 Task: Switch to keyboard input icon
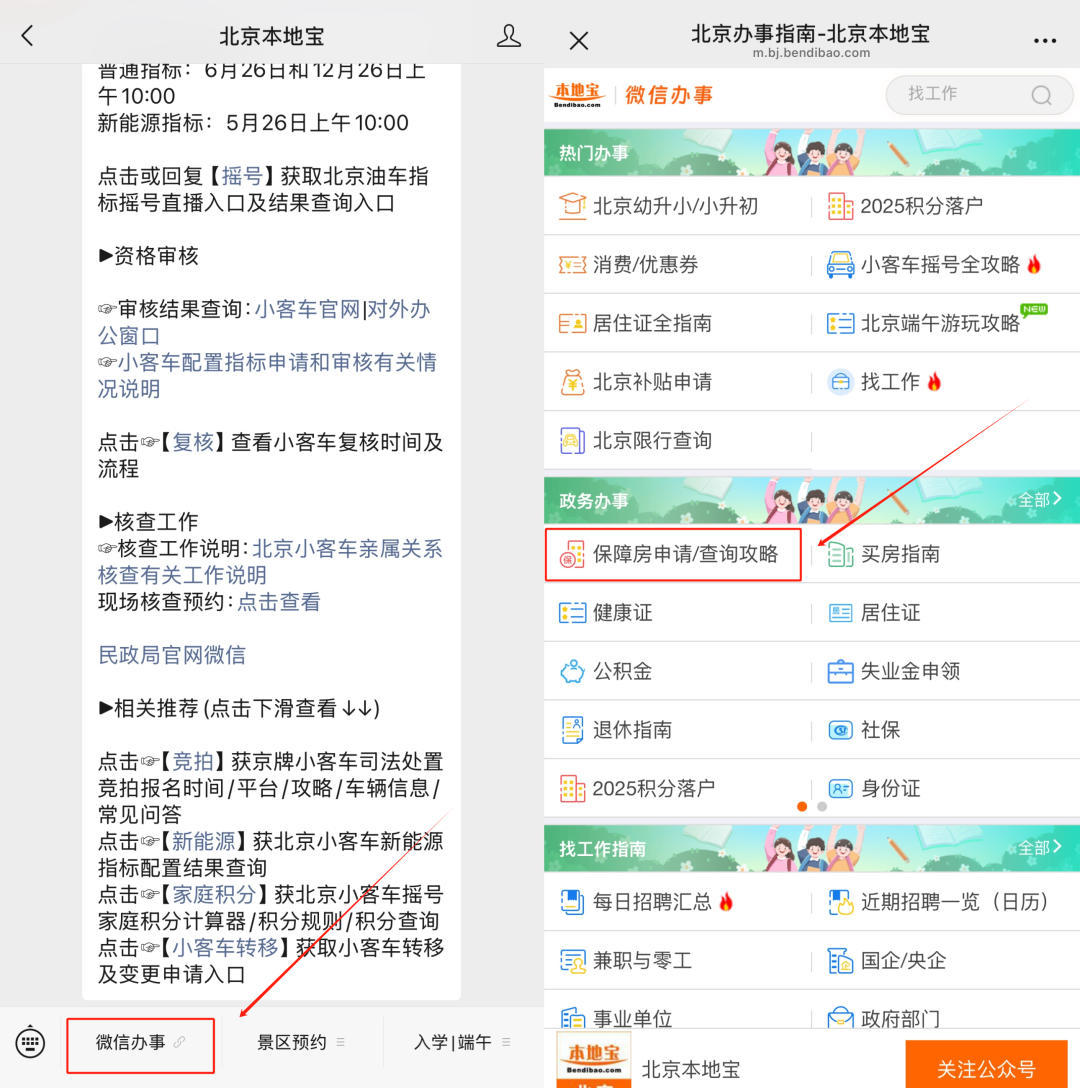[31, 1042]
